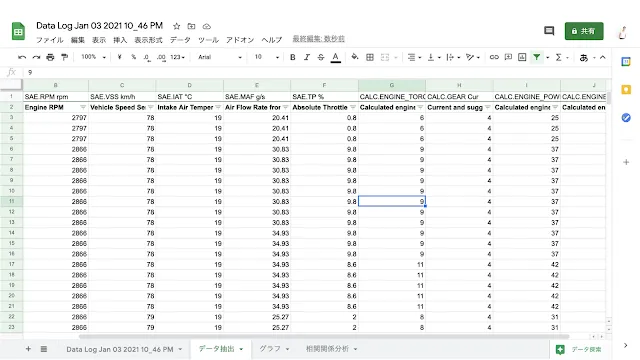Open the borders tool
This screenshot has width=640, height=360.
370,57
